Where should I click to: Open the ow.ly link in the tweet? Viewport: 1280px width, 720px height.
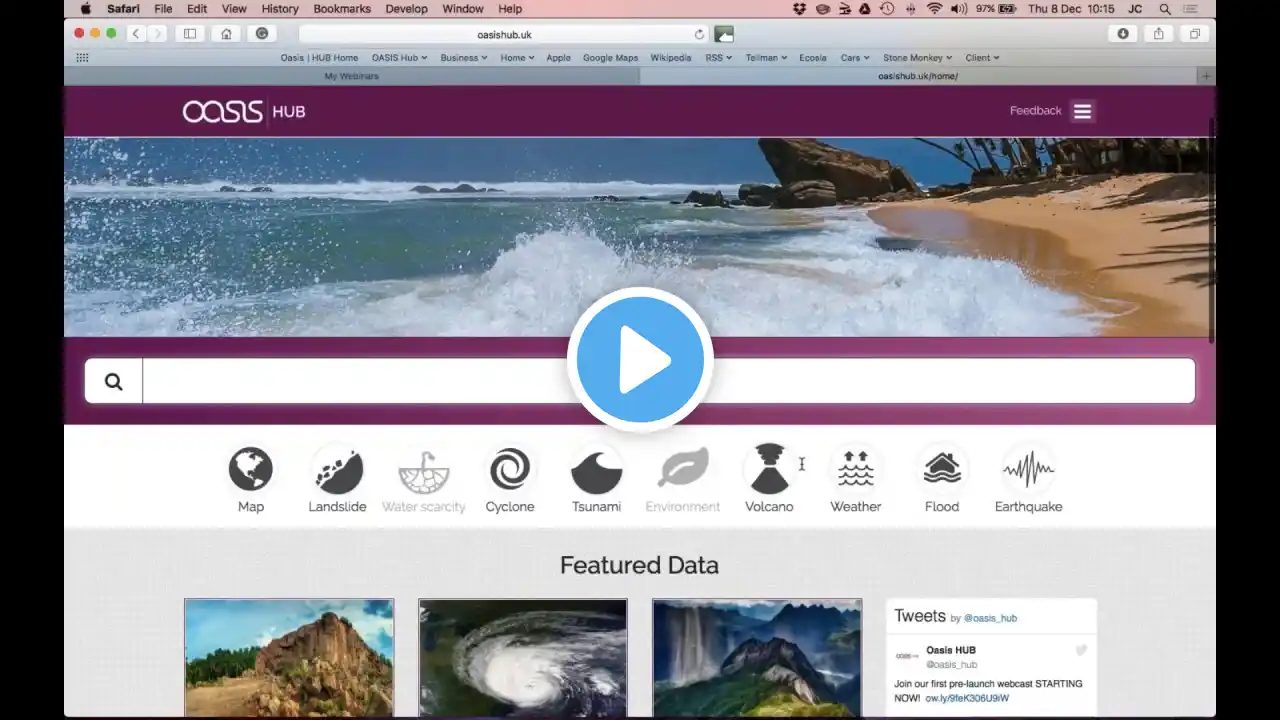tap(967, 698)
